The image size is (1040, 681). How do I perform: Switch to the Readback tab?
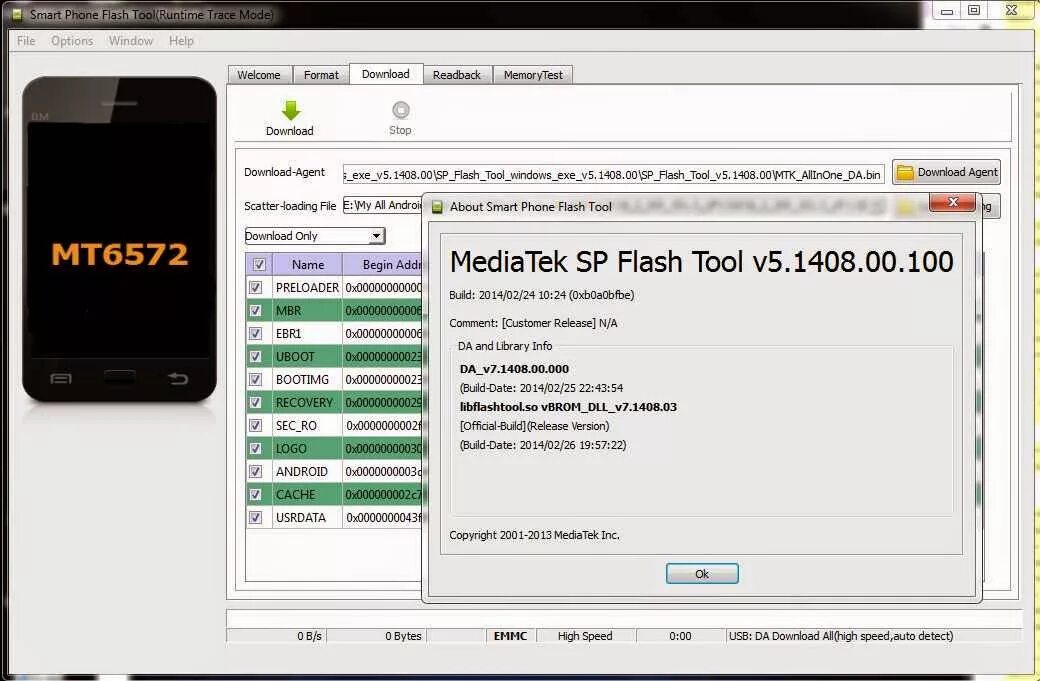pyautogui.click(x=456, y=75)
